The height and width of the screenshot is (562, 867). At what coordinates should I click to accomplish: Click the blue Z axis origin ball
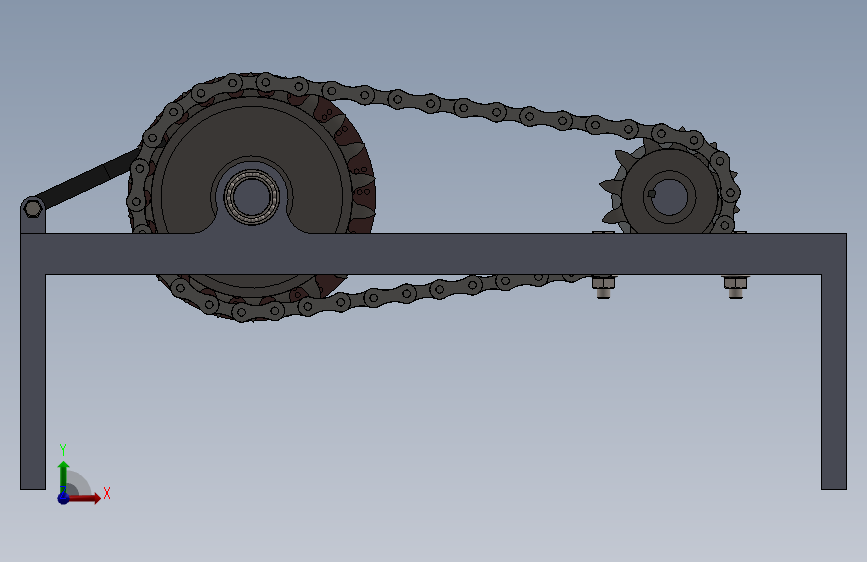64,498
